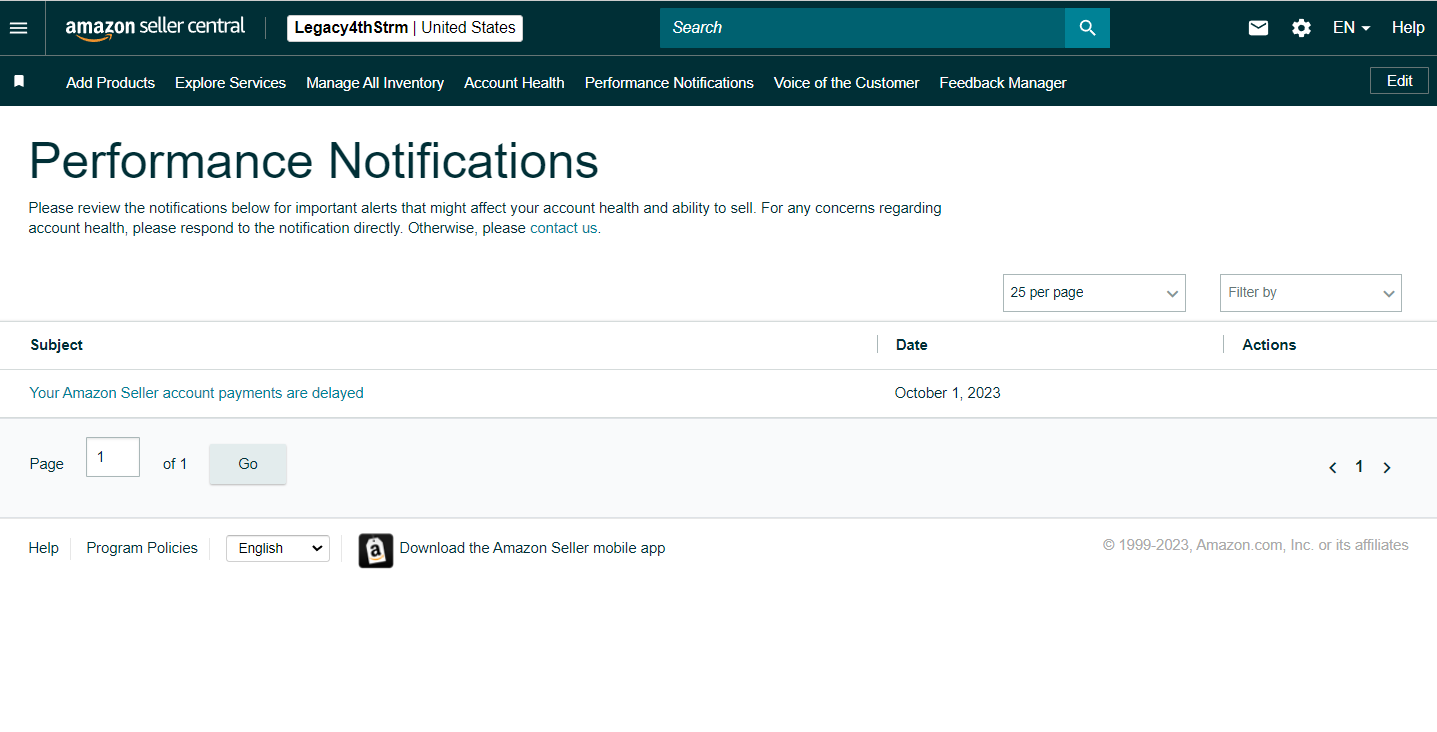The height and width of the screenshot is (732, 1437).
Task: Open the messages envelope icon
Action: click(x=1258, y=28)
